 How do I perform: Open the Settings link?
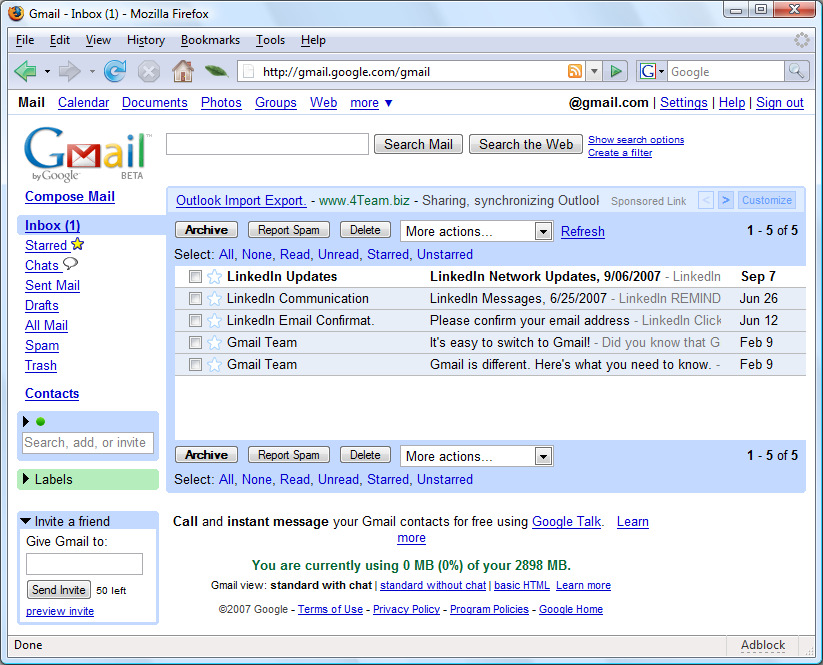pyautogui.click(x=683, y=103)
